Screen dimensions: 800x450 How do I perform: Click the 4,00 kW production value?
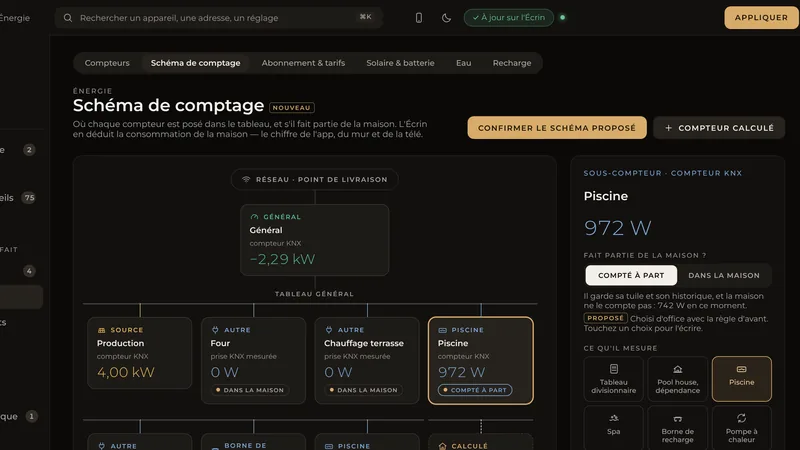pyautogui.click(x=126, y=372)
